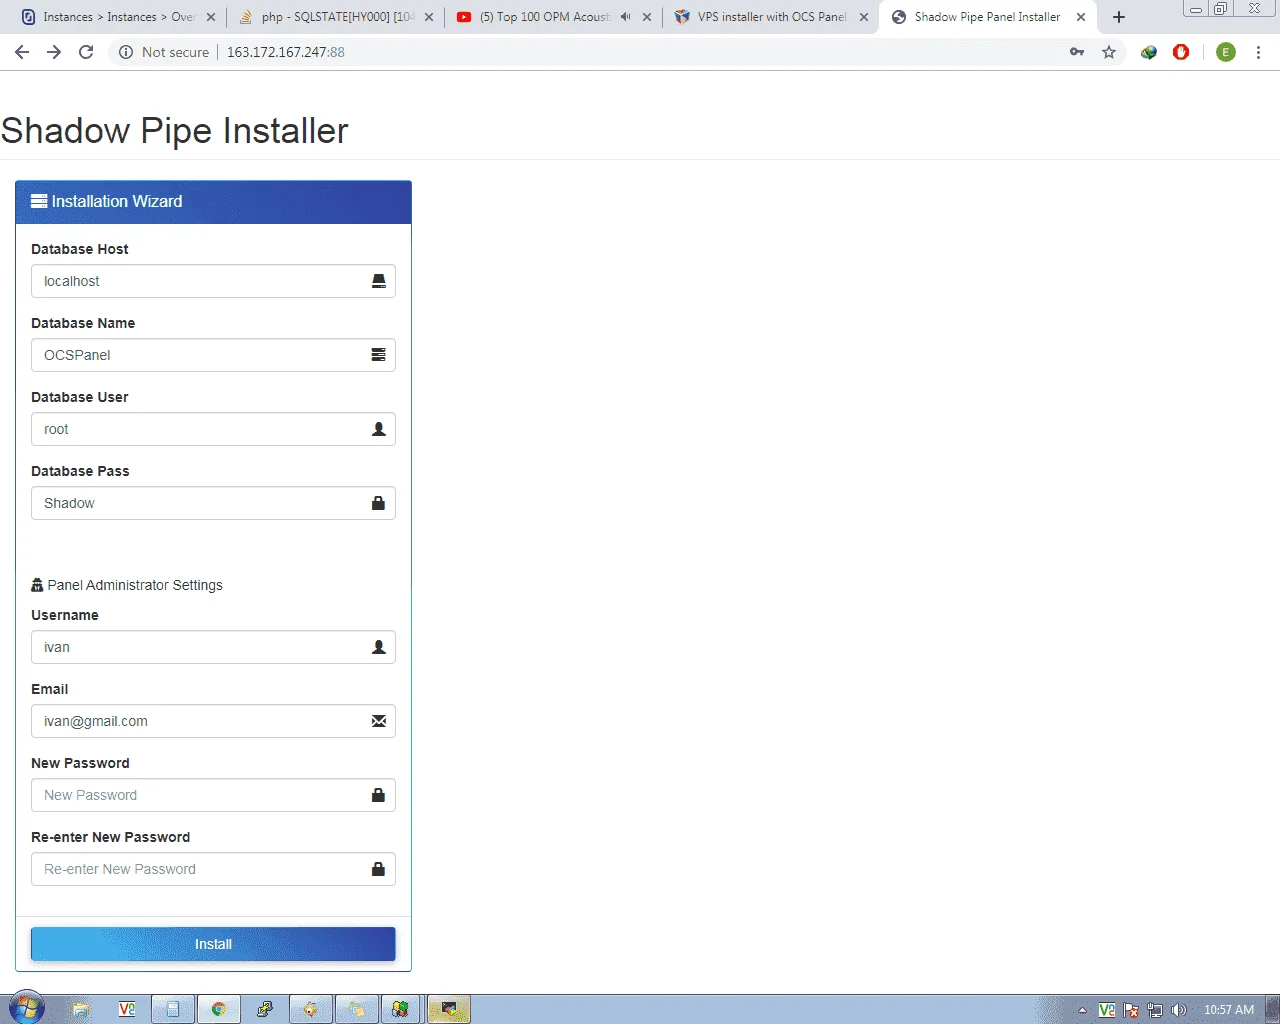Click the network icon in system tray
This screenshot has width=1280, height=1024.
[x=1155, y=1010]
